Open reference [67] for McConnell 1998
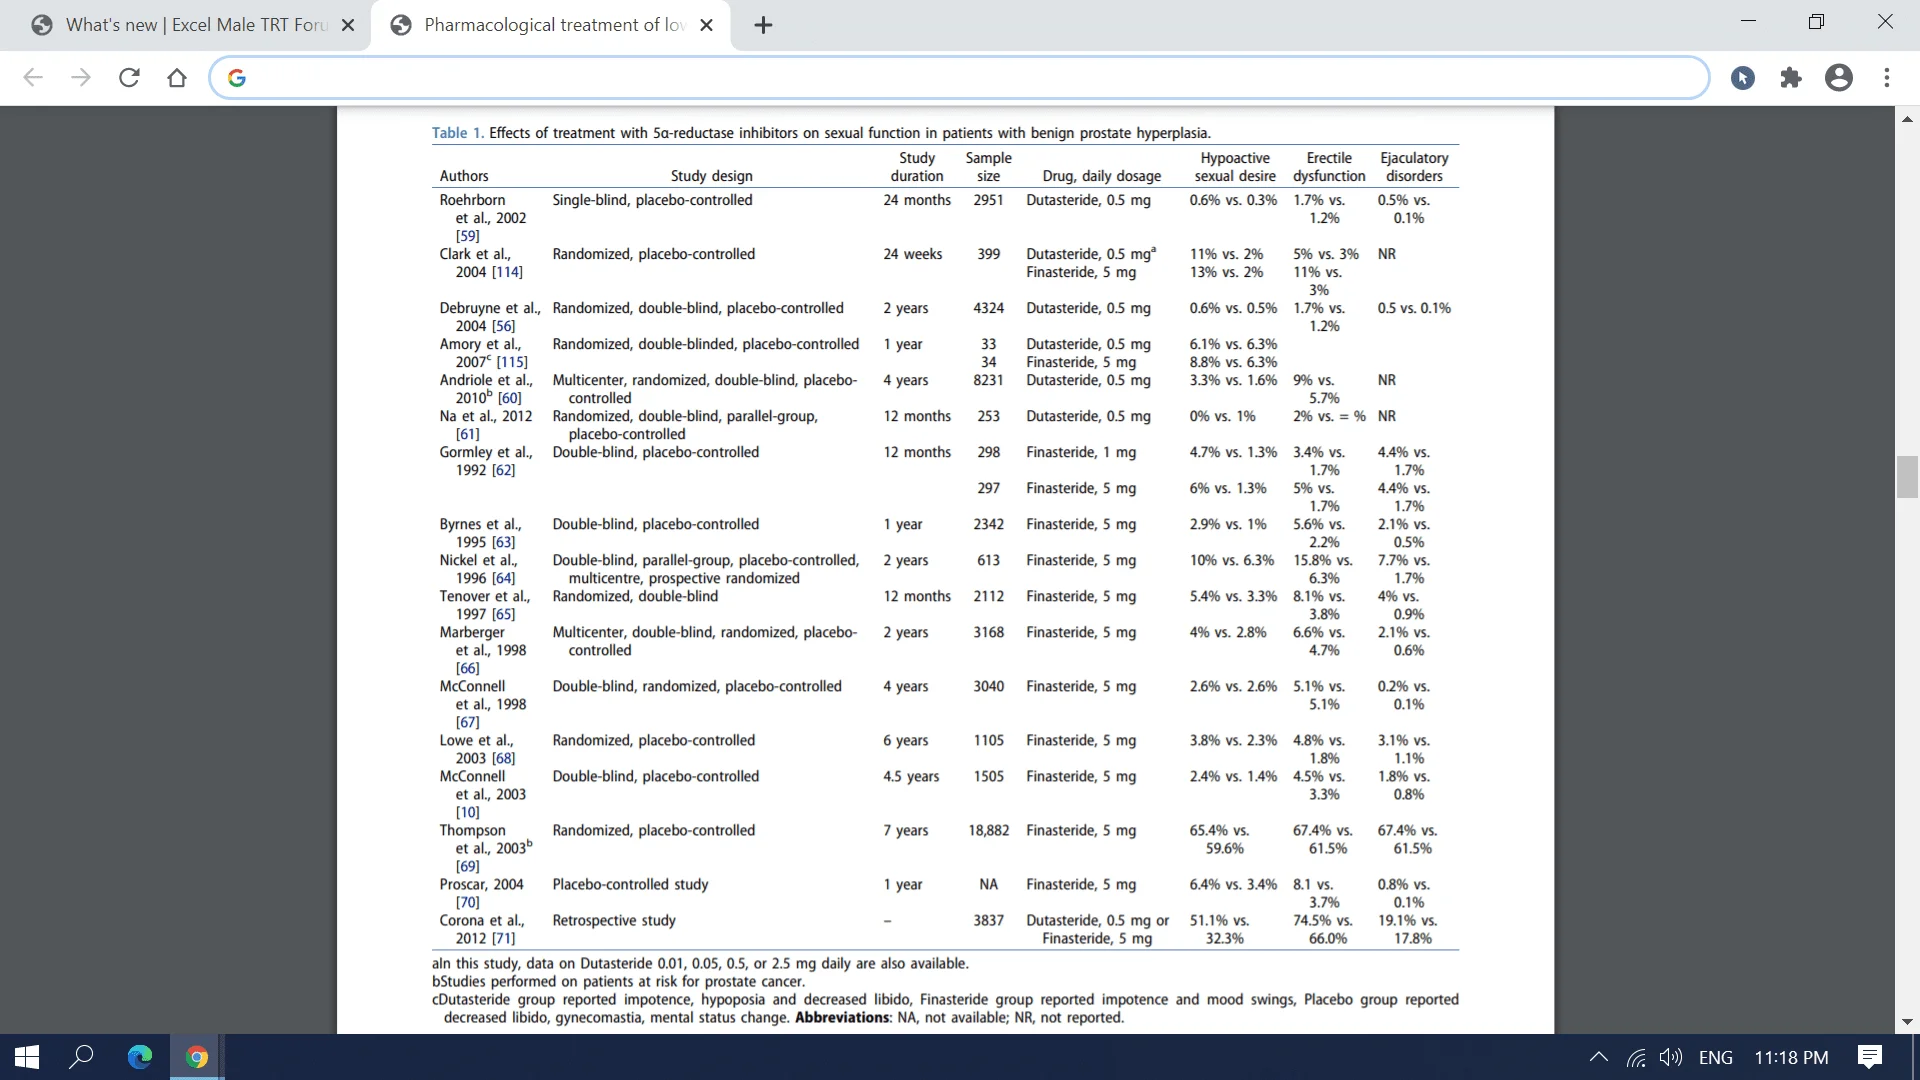 point(467,722)
